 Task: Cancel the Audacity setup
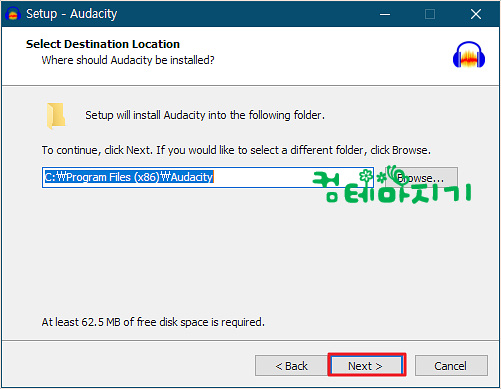(451, 366)
